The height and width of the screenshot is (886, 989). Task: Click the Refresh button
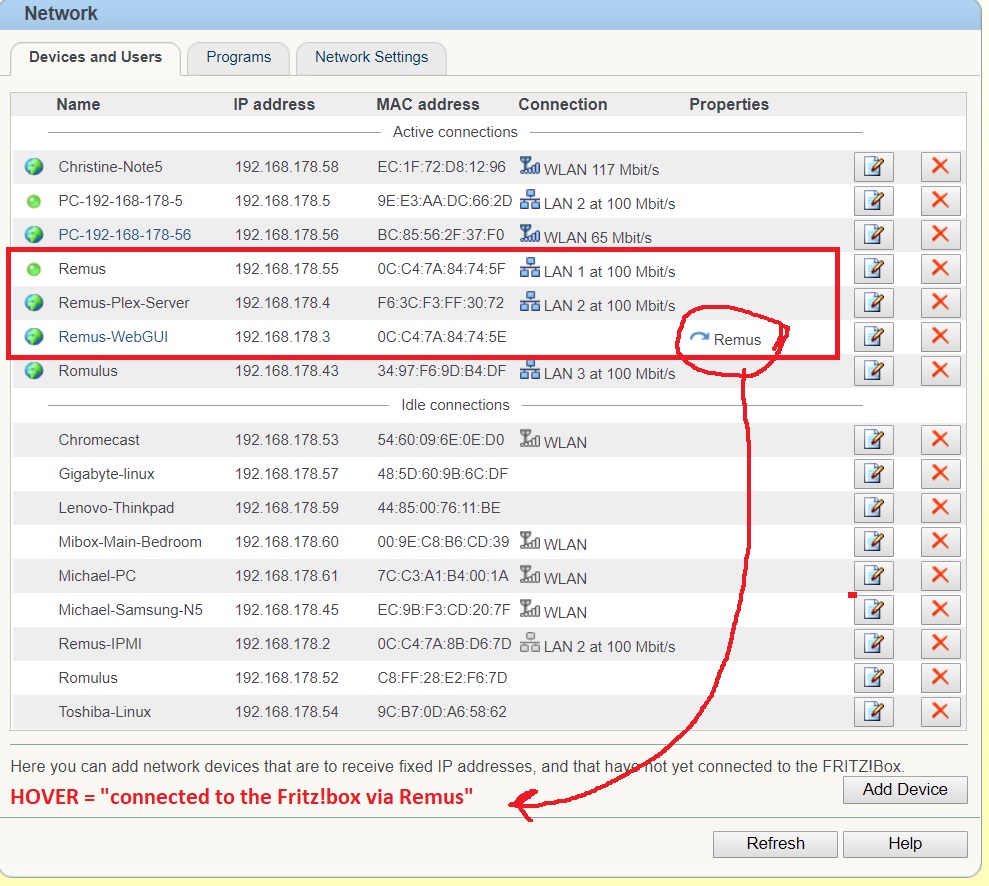(x=775, y=844)
